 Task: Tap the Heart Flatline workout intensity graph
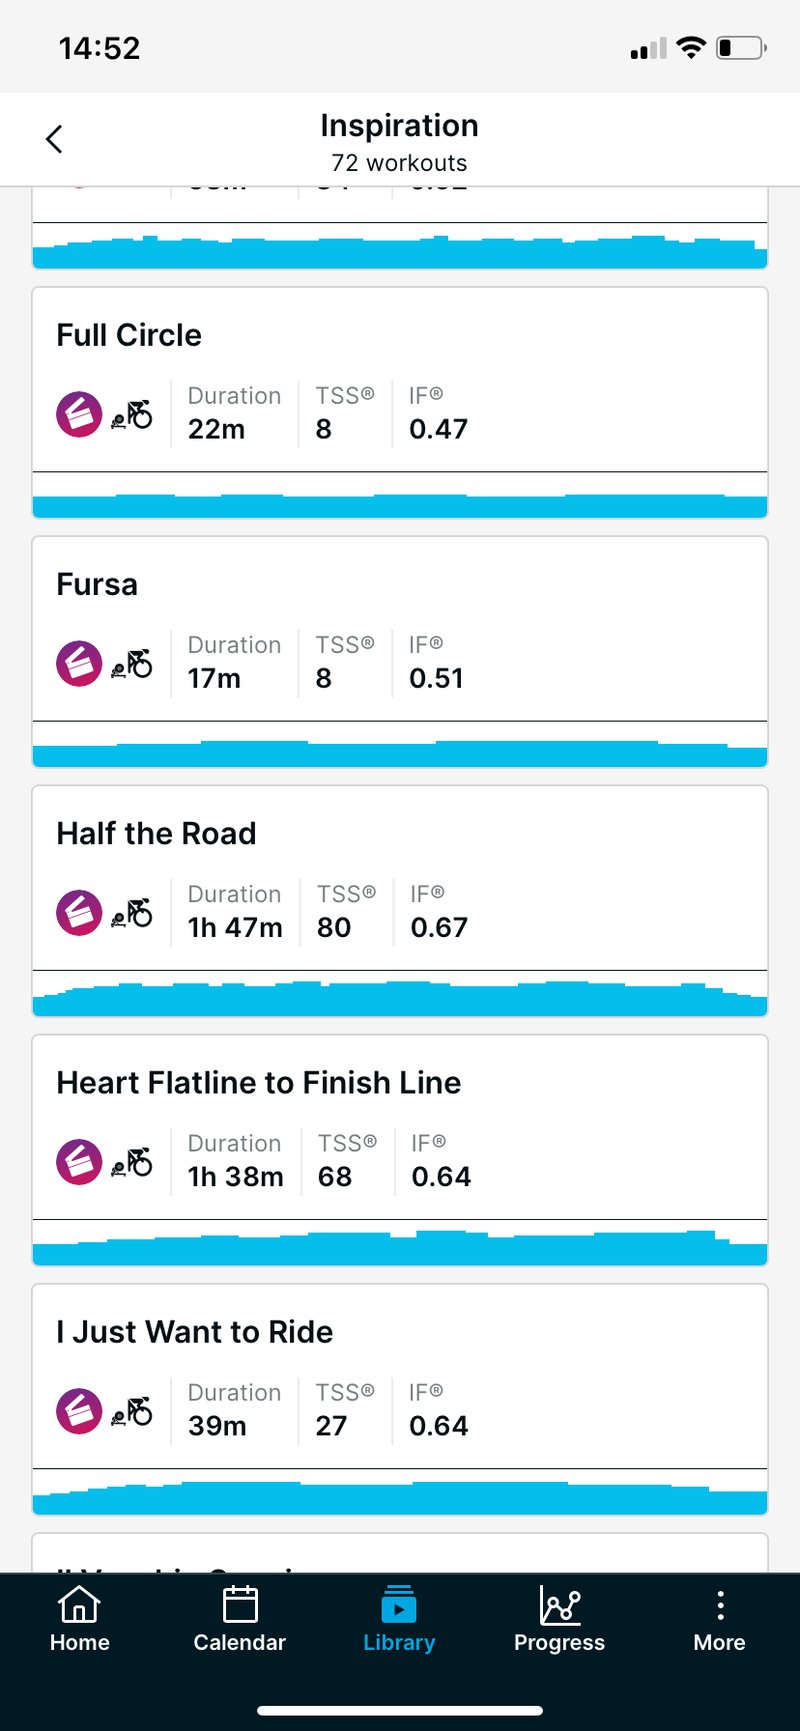coord(400,1247)
